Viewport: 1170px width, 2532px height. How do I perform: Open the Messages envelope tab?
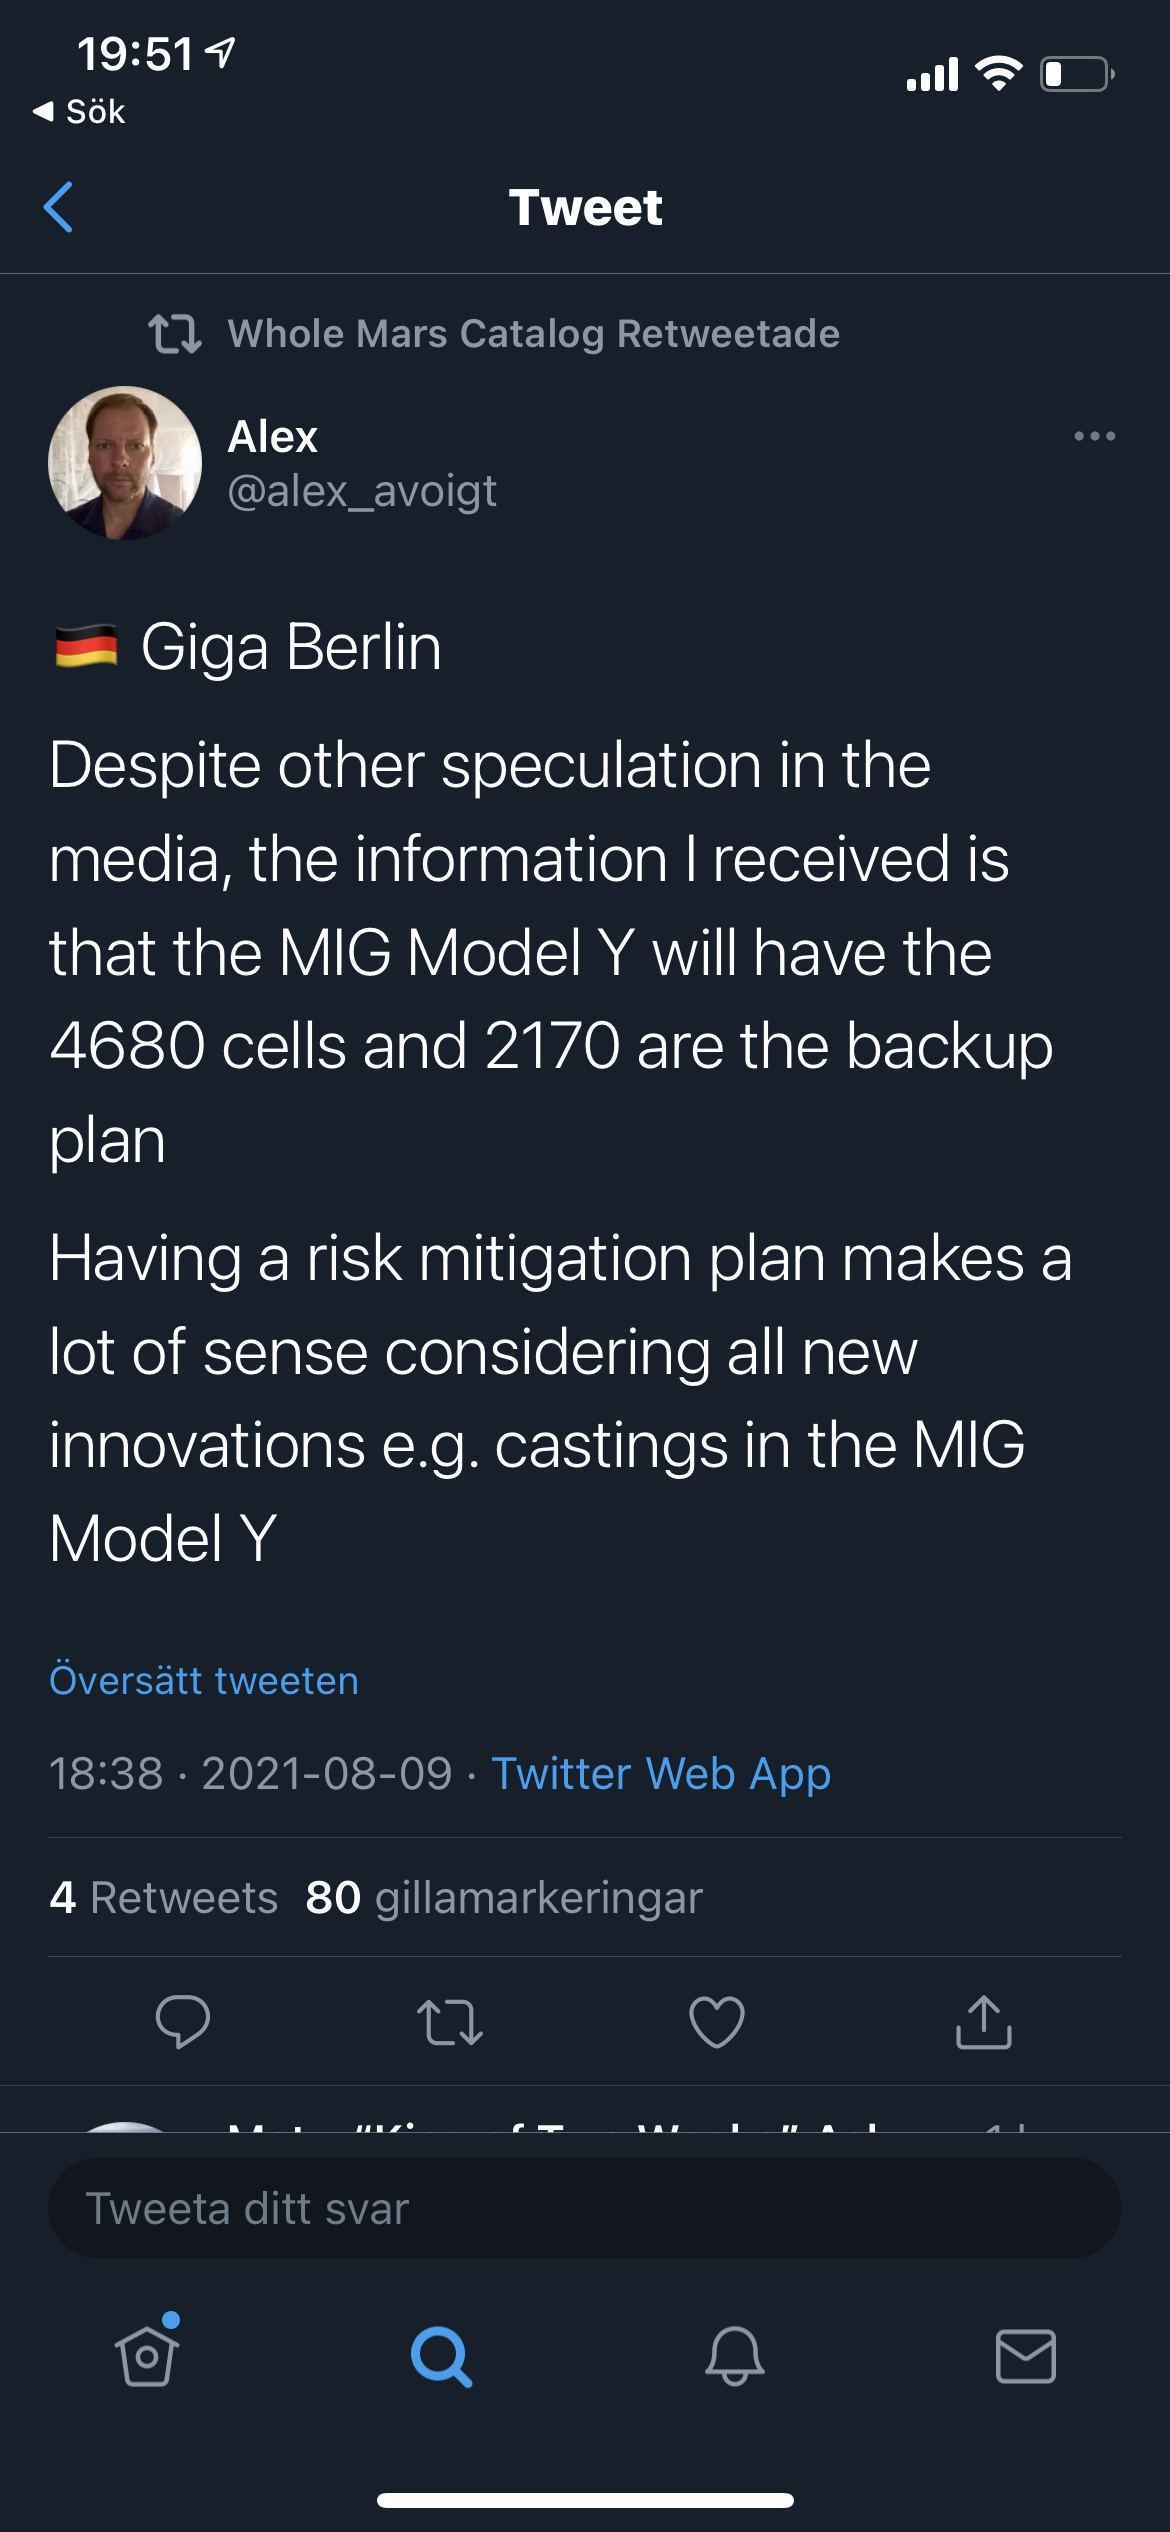pyautogui.click(x=1026, y=2356)
